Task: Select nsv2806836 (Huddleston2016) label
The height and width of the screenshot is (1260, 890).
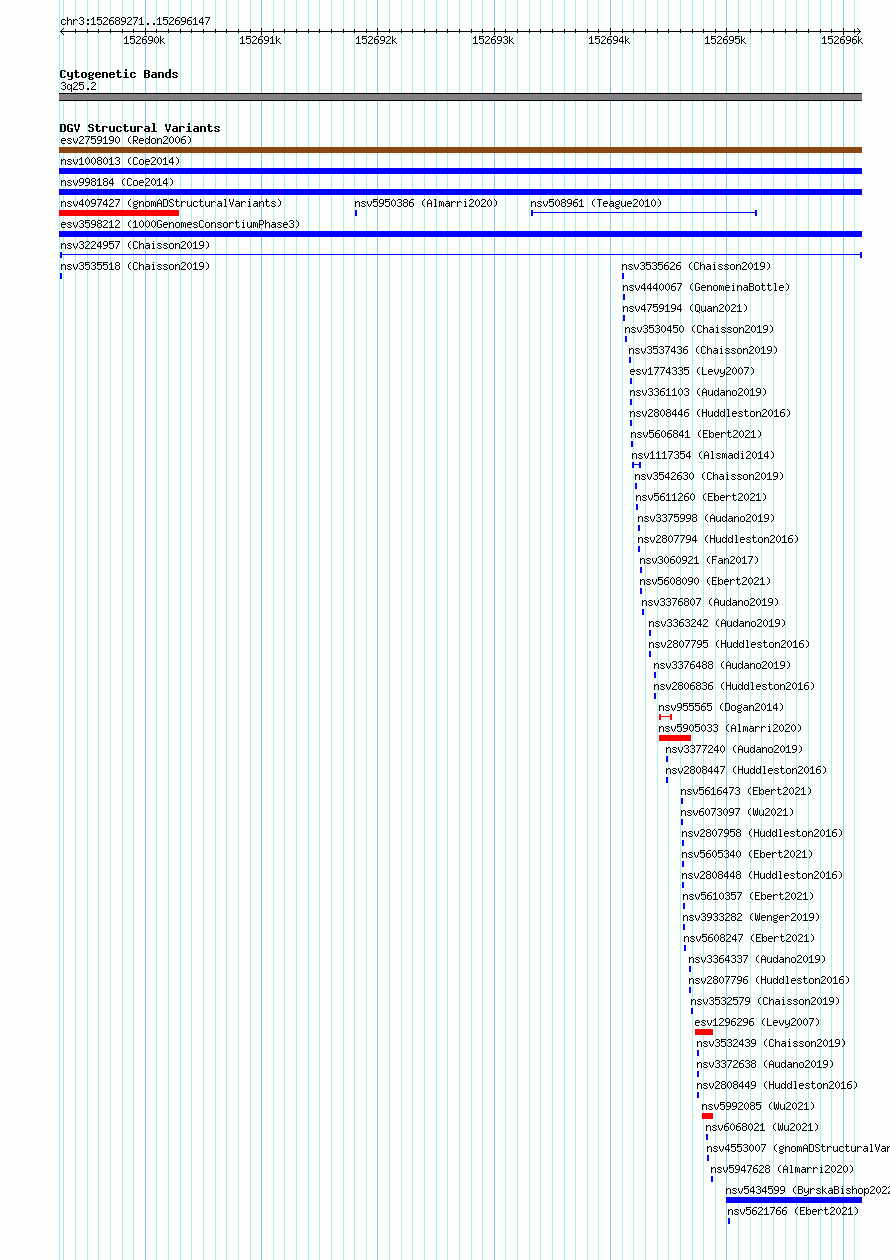Action: pyautogui.click(x=734, y=686)
